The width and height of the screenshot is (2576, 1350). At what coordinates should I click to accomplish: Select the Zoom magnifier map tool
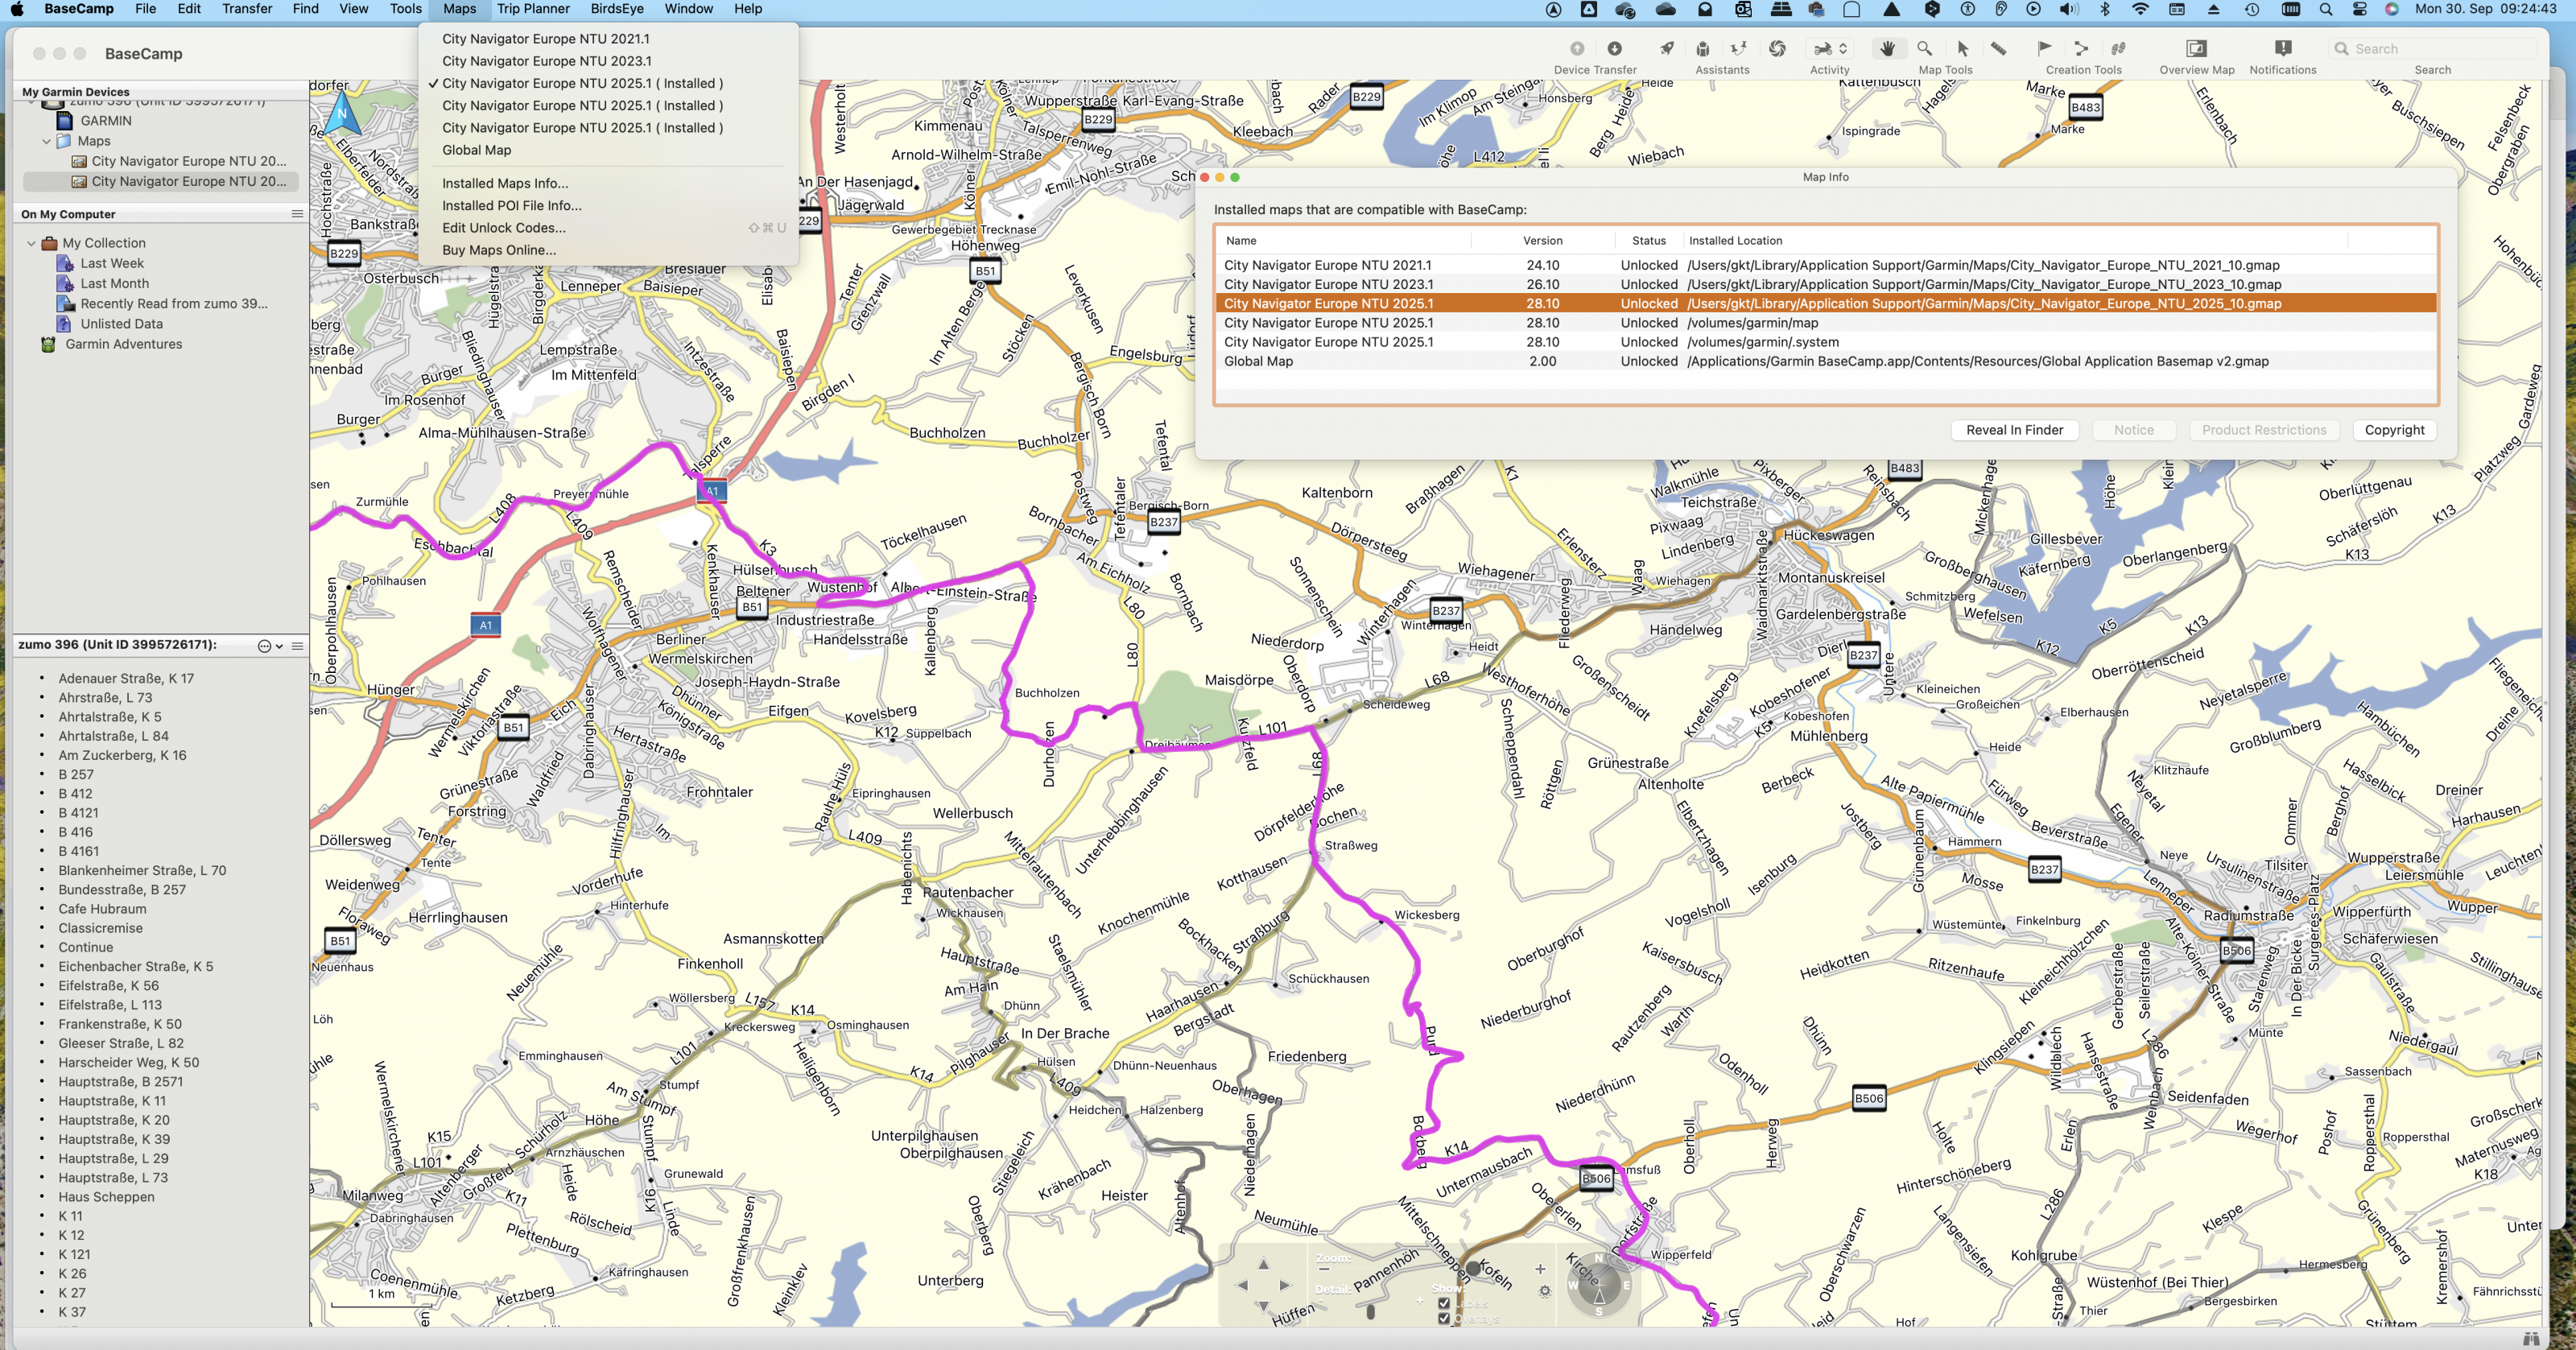pyautogui.click(x=1924, y=48)
